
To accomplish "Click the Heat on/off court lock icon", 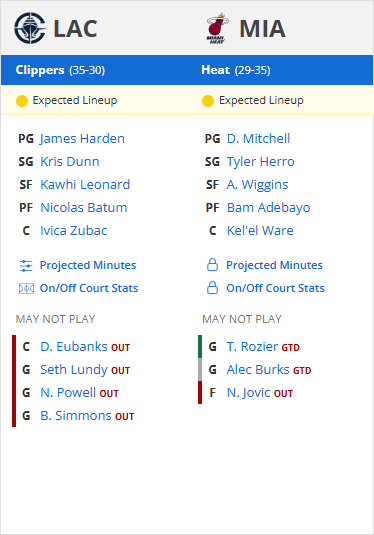I will click(x=213, y=288).
